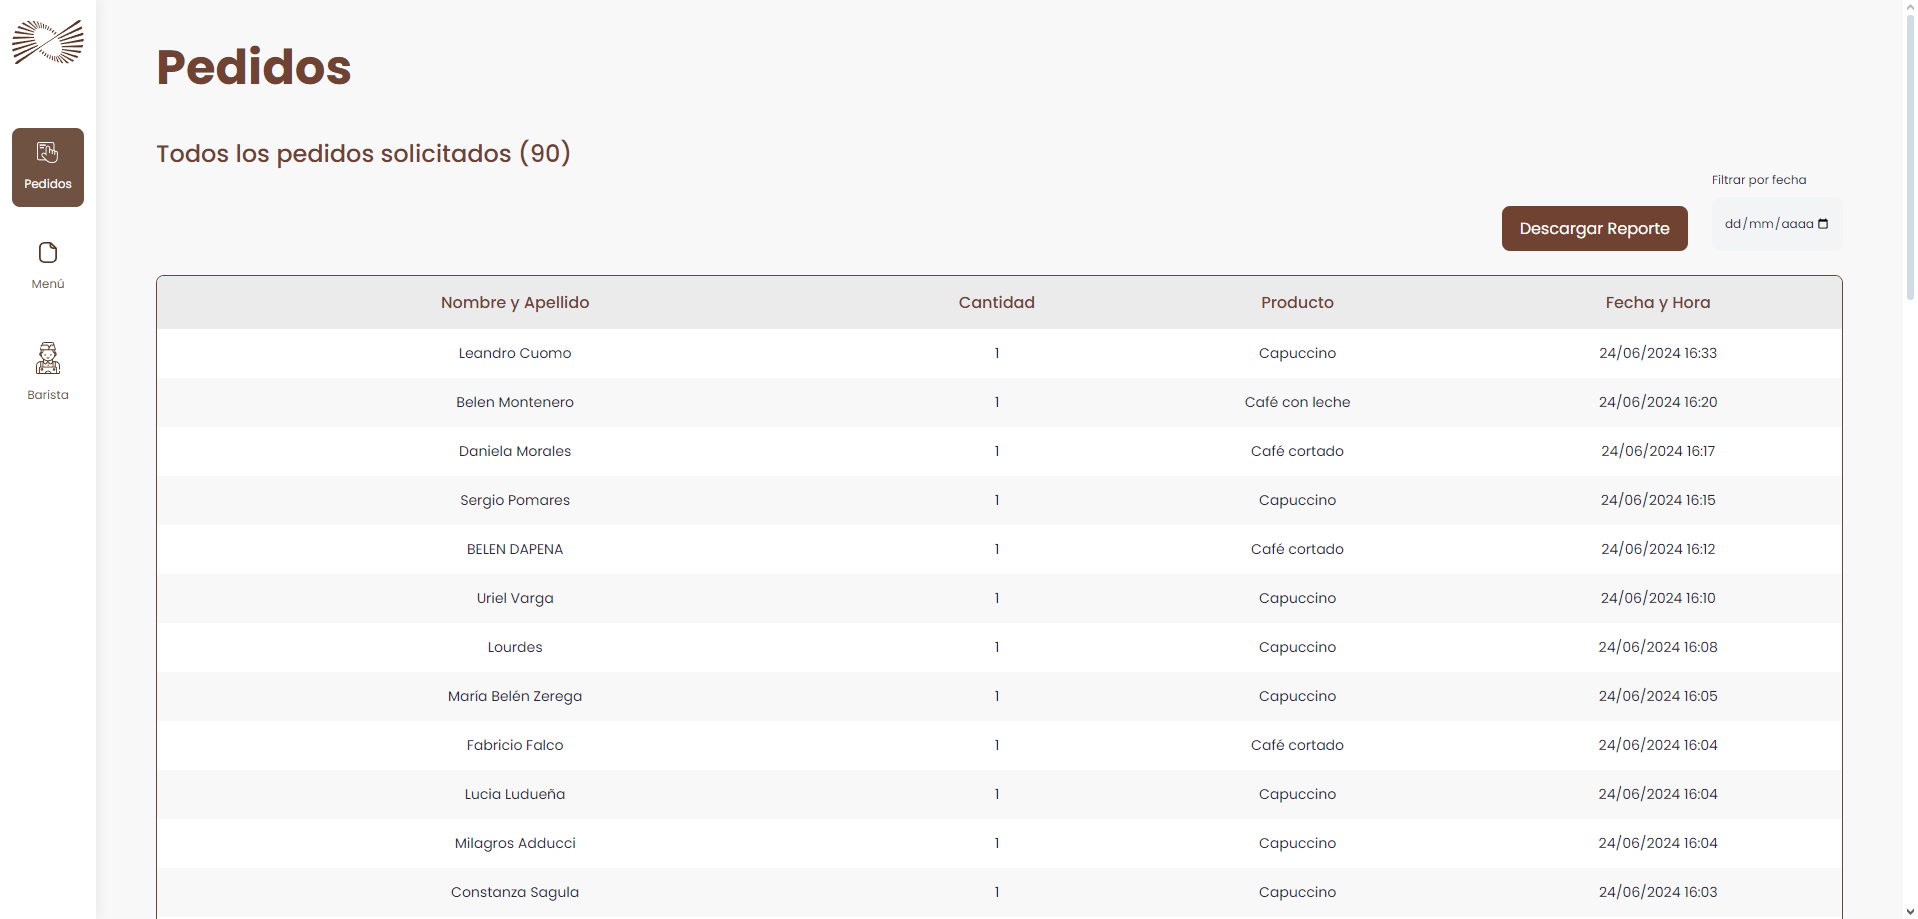Select the María Belén Zerega order
Image resolution: width=1918 pixels, height=919 pixels.
[x=515, y=696]
